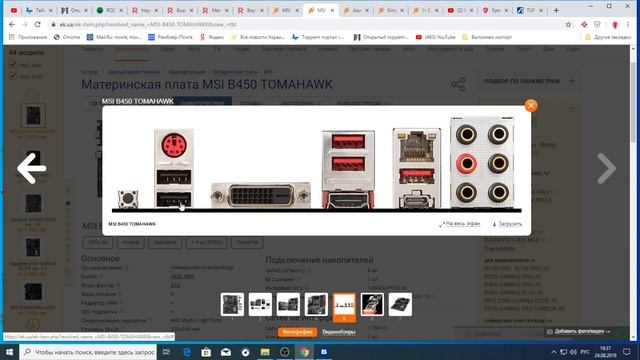Select highlighted rear ports thumbnail

coord(344,306)
